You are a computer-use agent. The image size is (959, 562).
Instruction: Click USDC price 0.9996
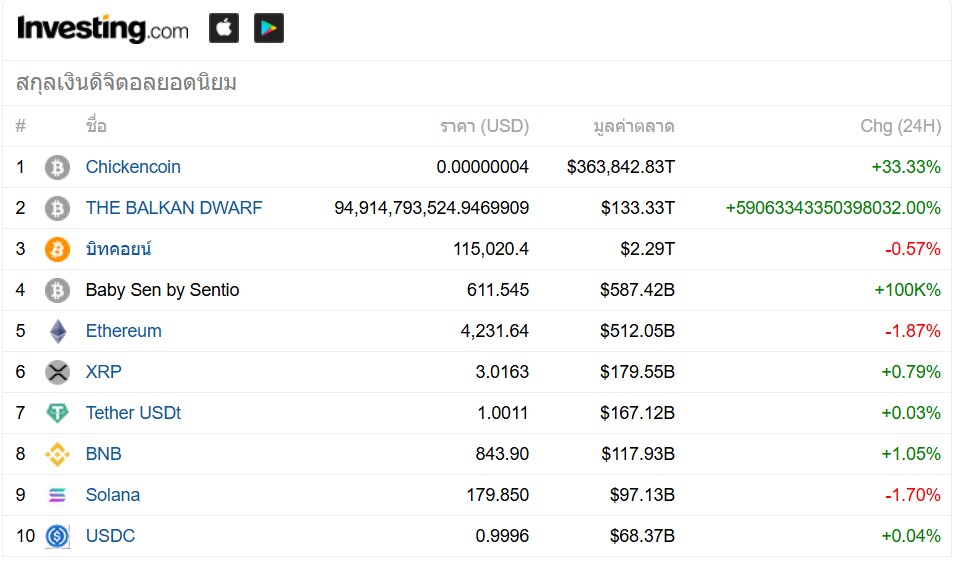[x=502, y=536]
